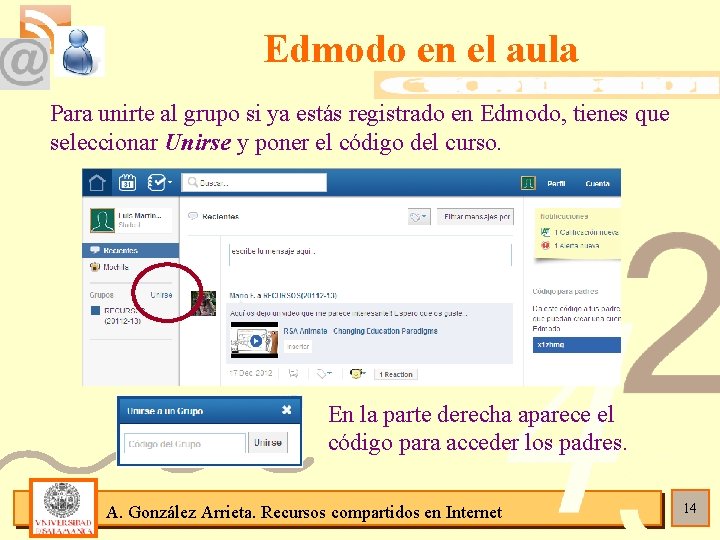720x540 pixels.
Task: Click the post author's avatar photo
Action: (x=203, y=304)
